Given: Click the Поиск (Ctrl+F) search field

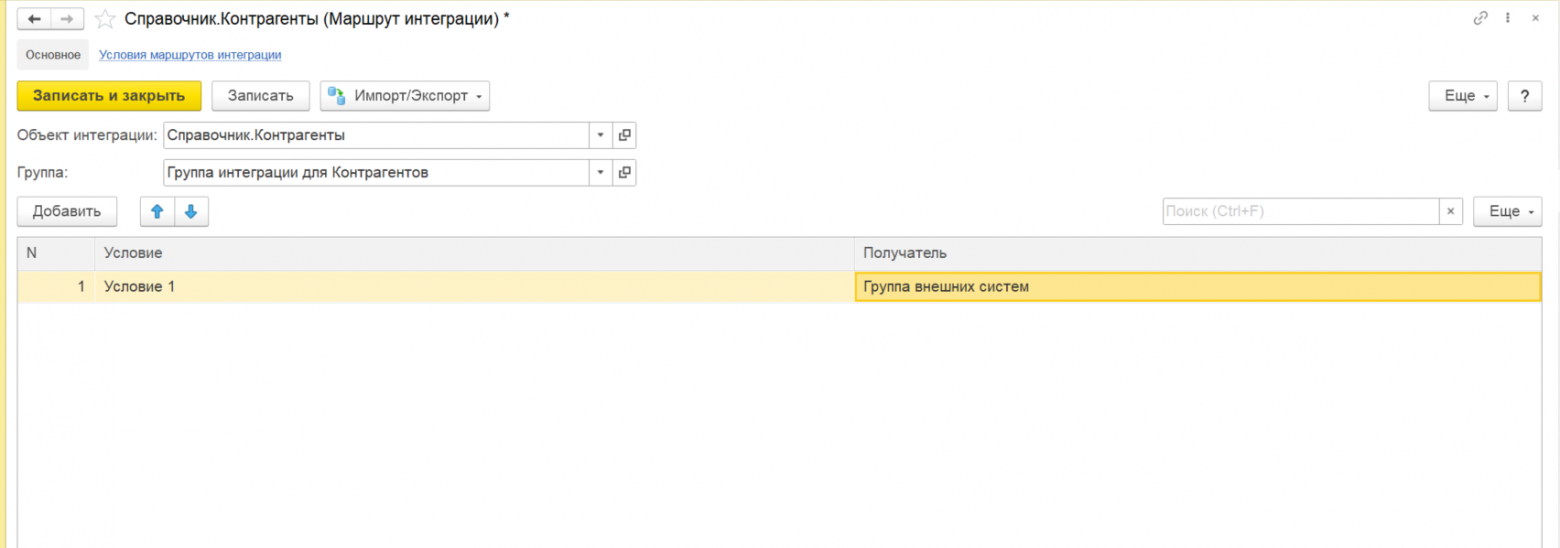Looking at the screenshot, I should (1300, 211).
